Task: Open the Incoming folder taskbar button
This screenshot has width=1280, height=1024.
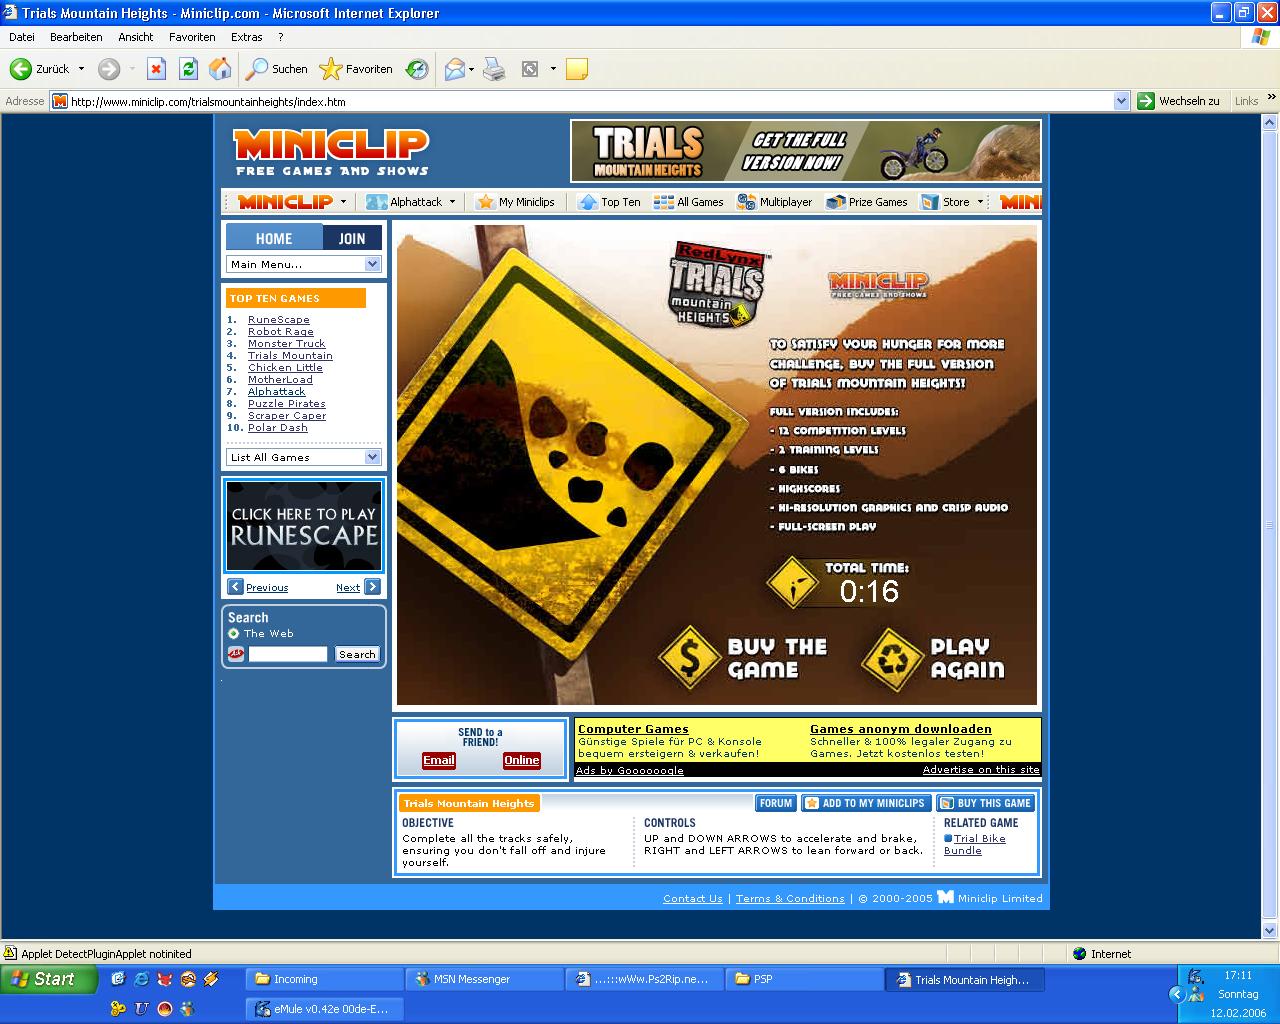Action: 325,980
